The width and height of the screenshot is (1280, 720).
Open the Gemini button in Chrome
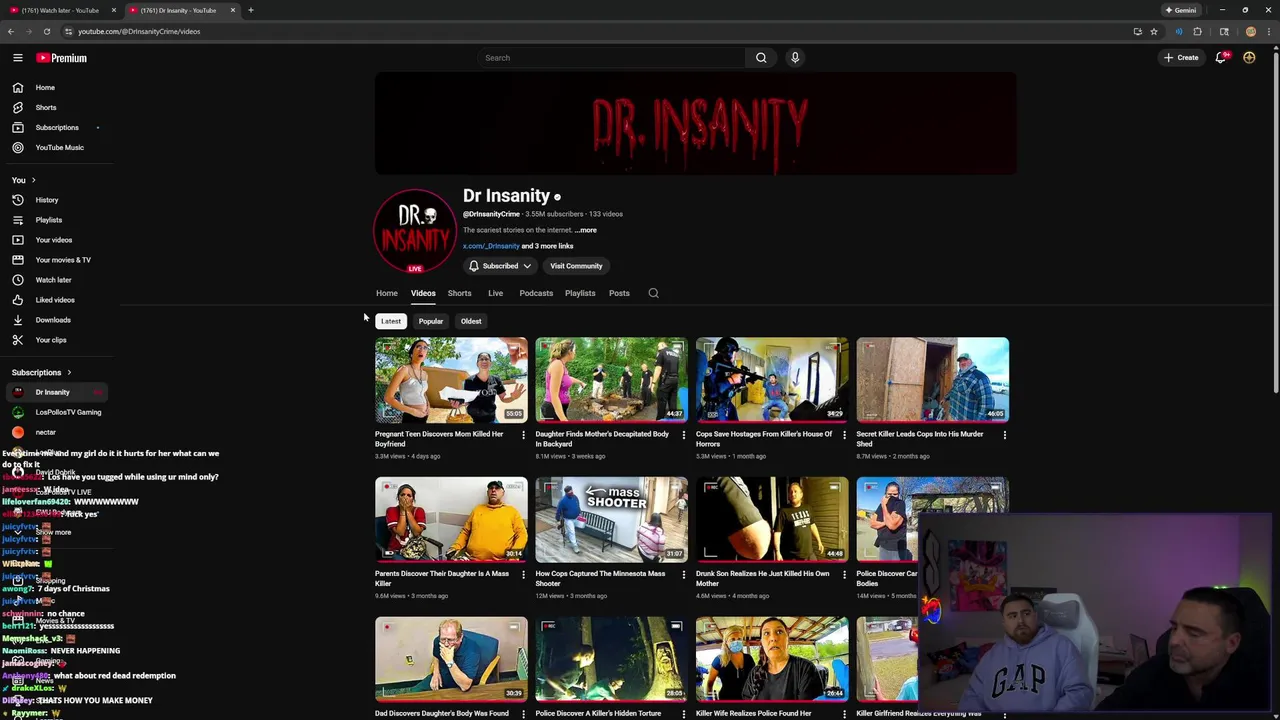[x=1180, y=10]
